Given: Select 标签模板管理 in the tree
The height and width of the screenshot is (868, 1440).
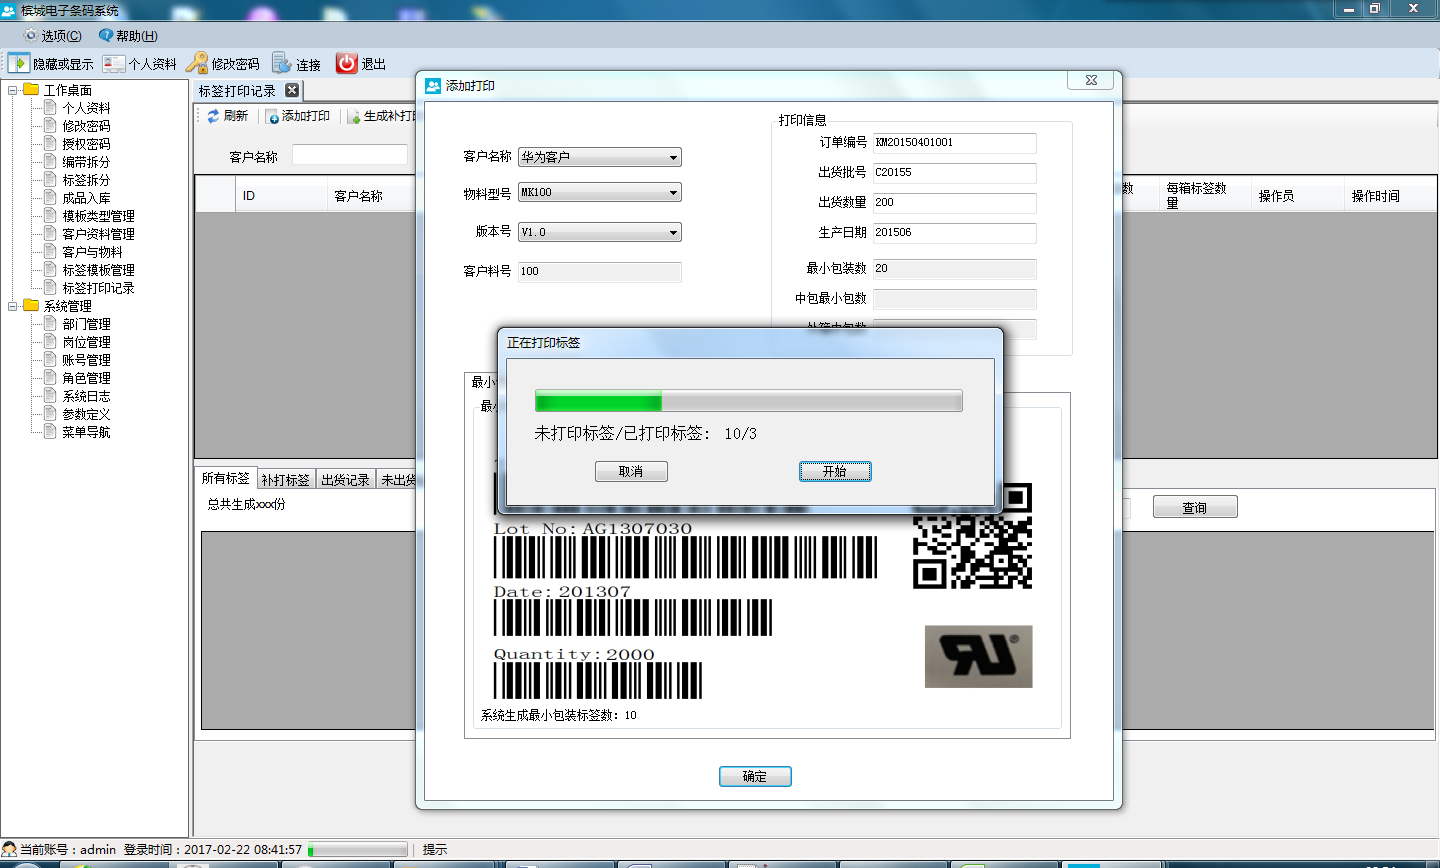Looking at the screenshot, I should (98, 270).
